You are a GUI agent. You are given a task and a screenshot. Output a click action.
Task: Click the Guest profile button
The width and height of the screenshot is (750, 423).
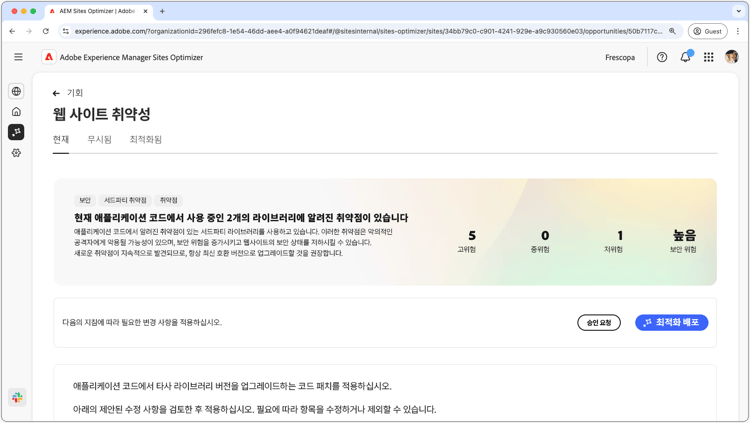707,31
